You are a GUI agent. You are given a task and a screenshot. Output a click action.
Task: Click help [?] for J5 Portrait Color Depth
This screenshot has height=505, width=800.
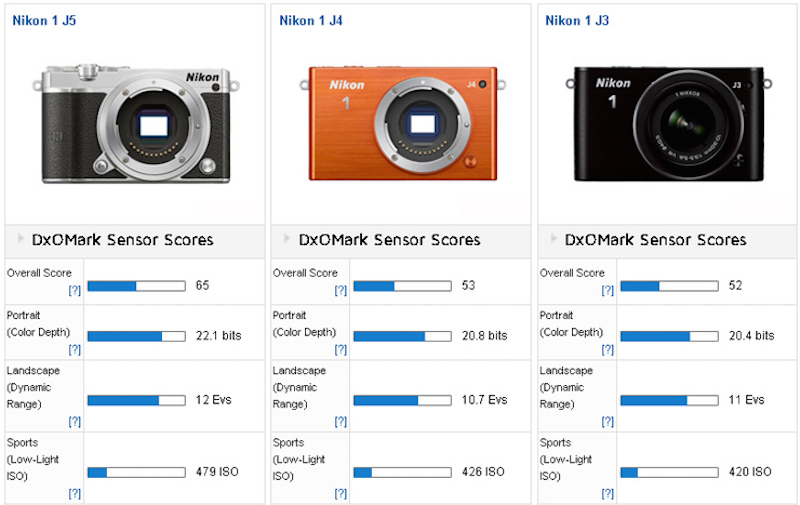click(74, 350)
